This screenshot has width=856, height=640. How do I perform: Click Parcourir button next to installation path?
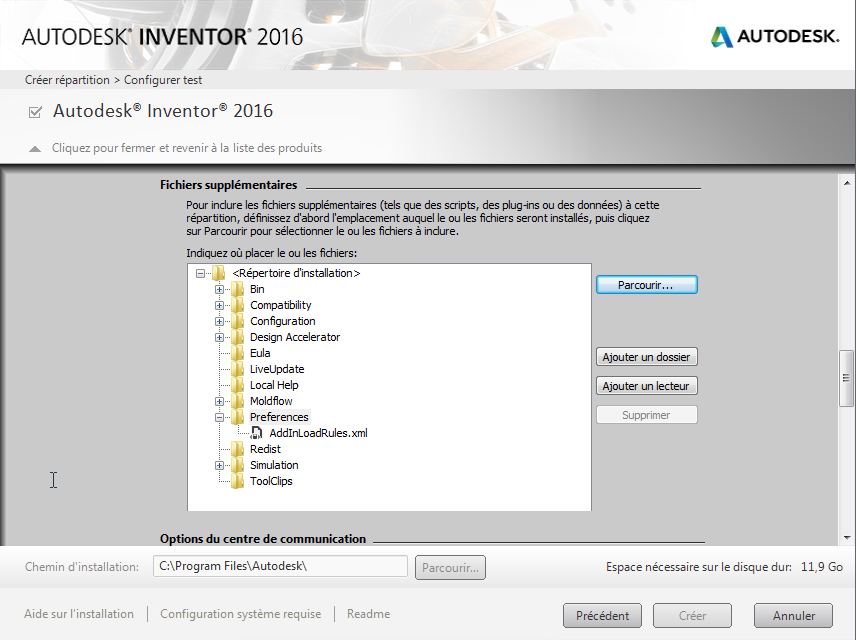pyautogui.click(x=450, y=567)
